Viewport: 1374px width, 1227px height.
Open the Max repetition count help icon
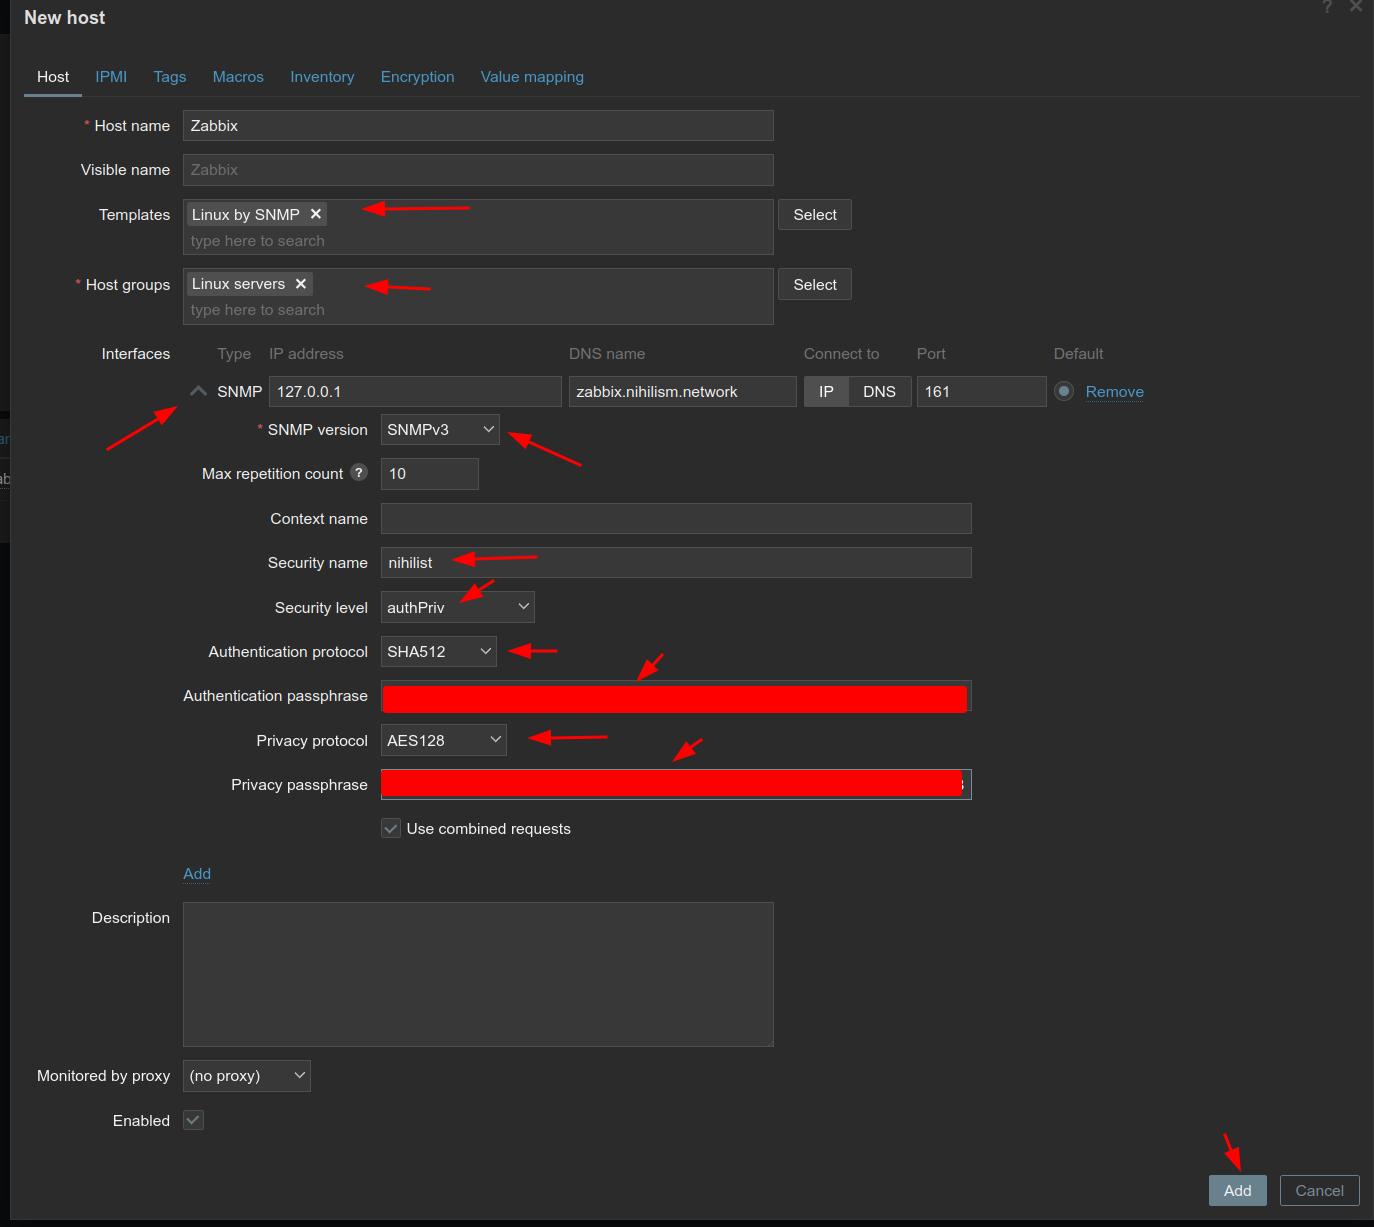click(x=359, y=473)
